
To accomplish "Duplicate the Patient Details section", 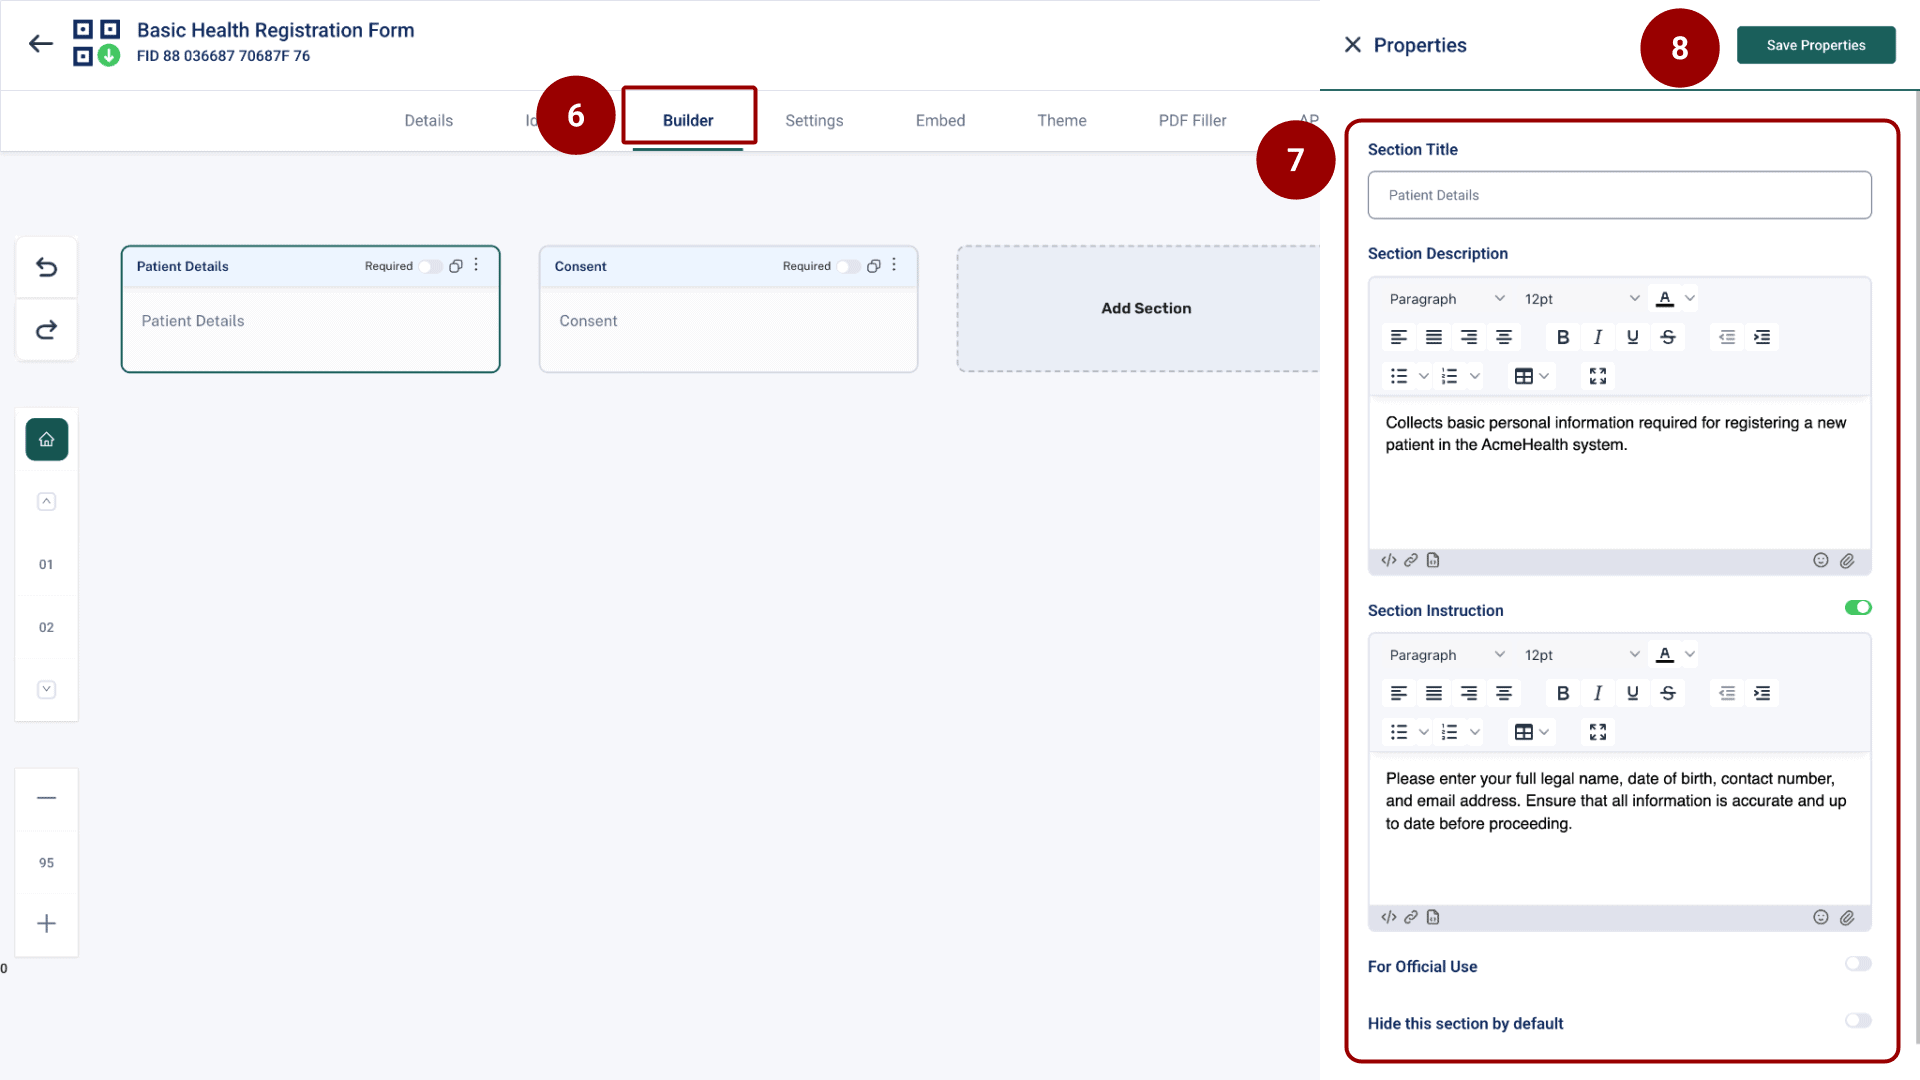I will coord(456,266).
